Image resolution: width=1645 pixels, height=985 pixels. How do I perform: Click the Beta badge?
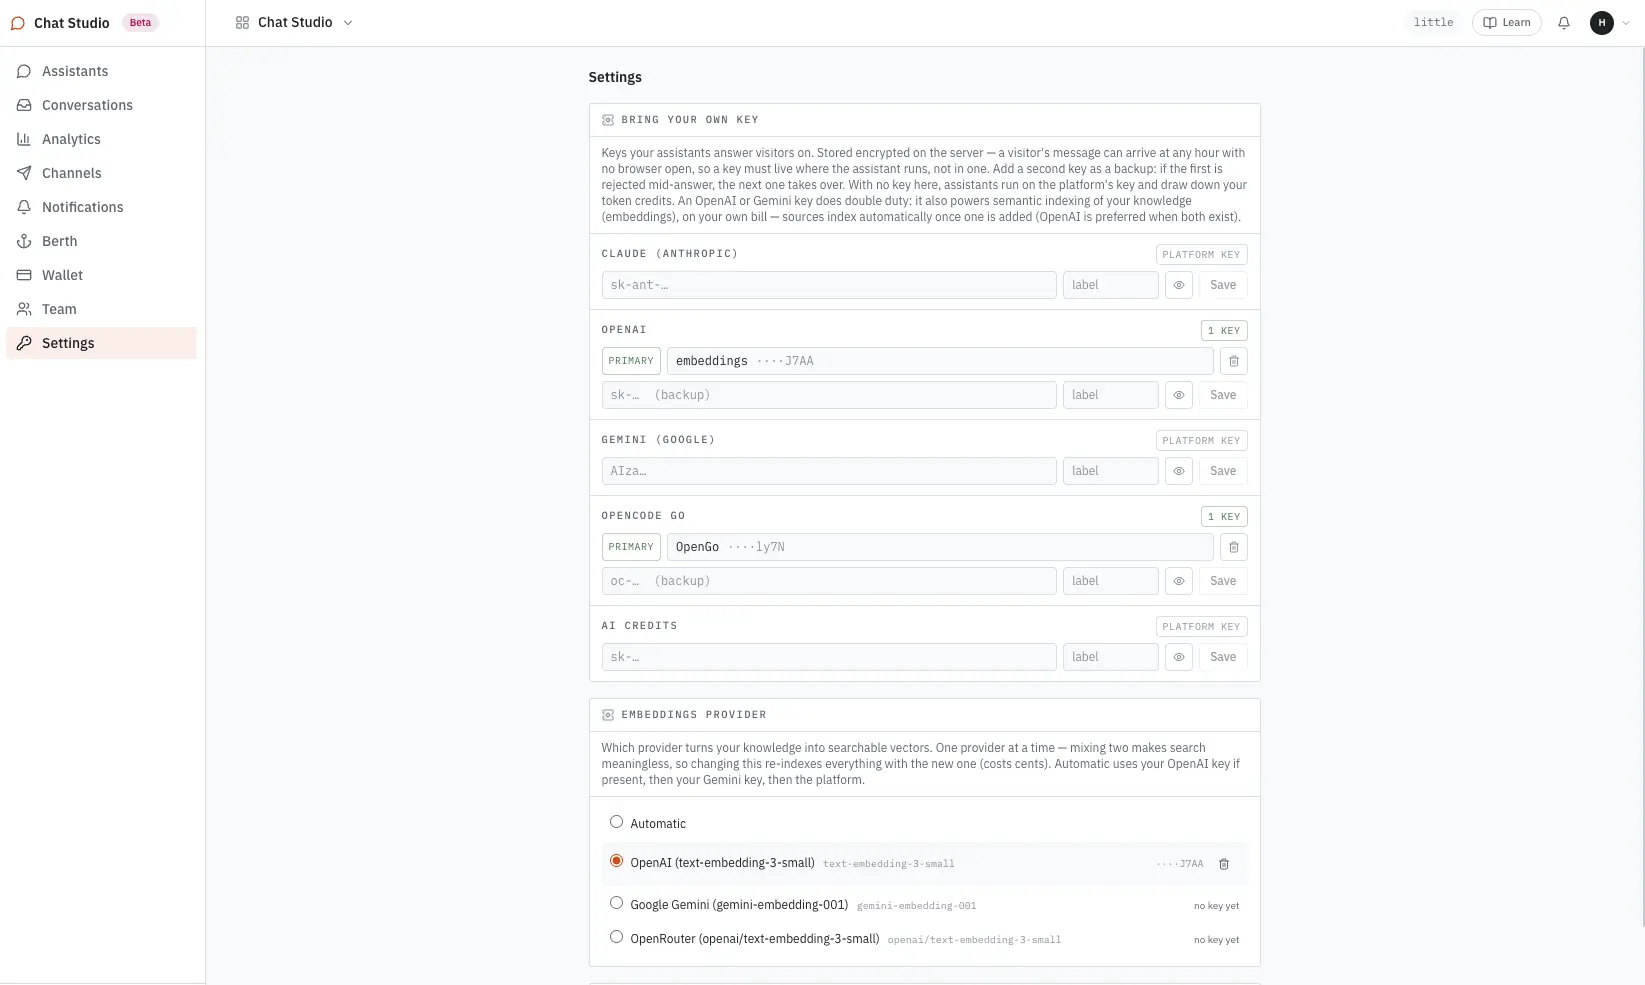[140, 23]
